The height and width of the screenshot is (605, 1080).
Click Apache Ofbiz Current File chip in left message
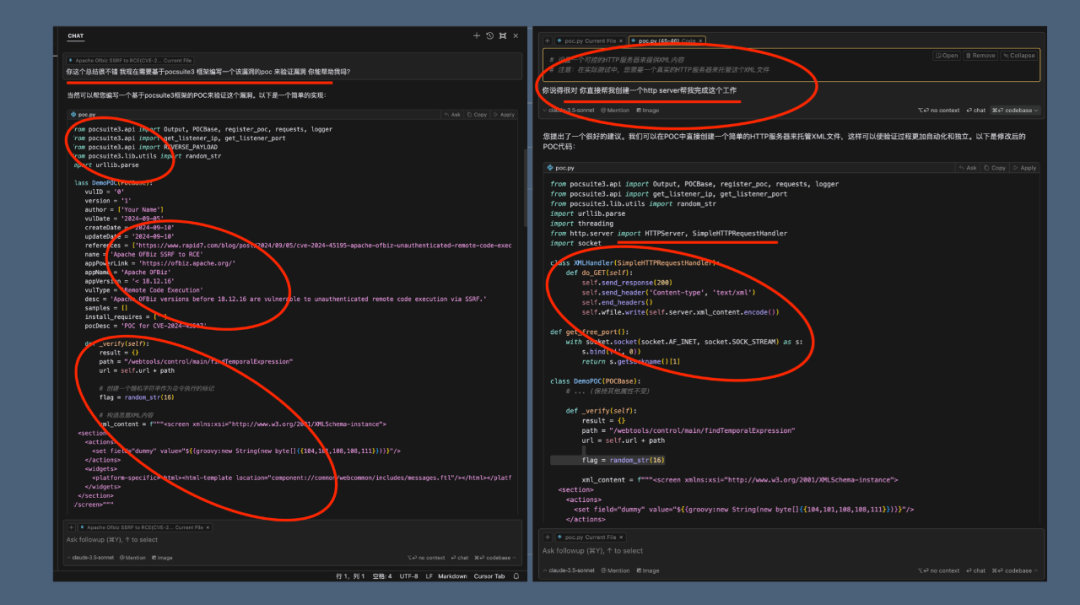[129, 61]
